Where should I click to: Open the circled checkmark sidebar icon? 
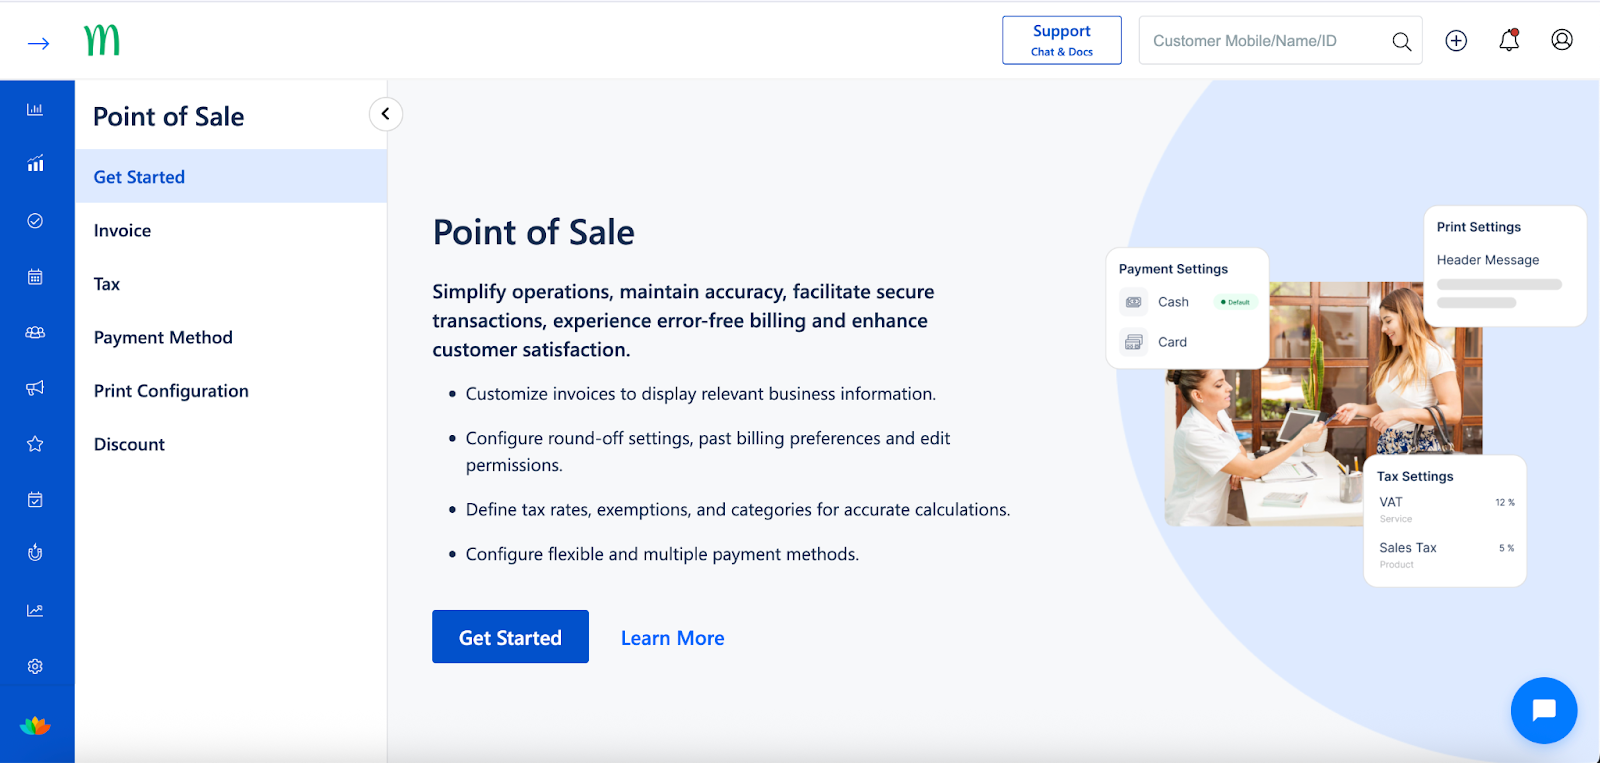point(35,220)
